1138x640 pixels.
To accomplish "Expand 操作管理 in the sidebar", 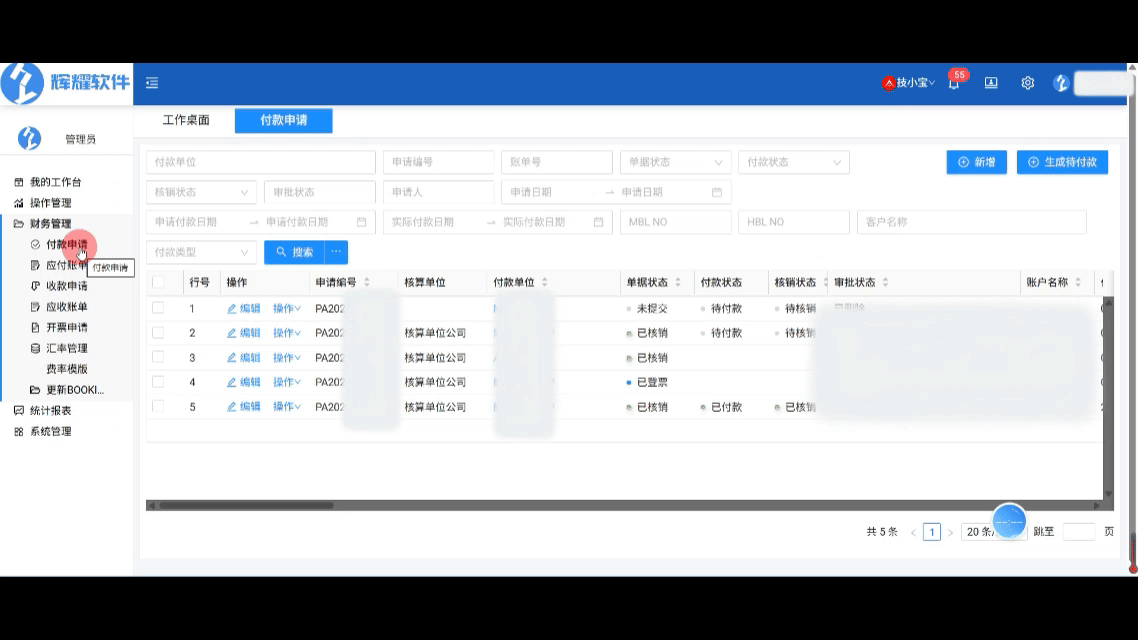I will pos(50,203).
